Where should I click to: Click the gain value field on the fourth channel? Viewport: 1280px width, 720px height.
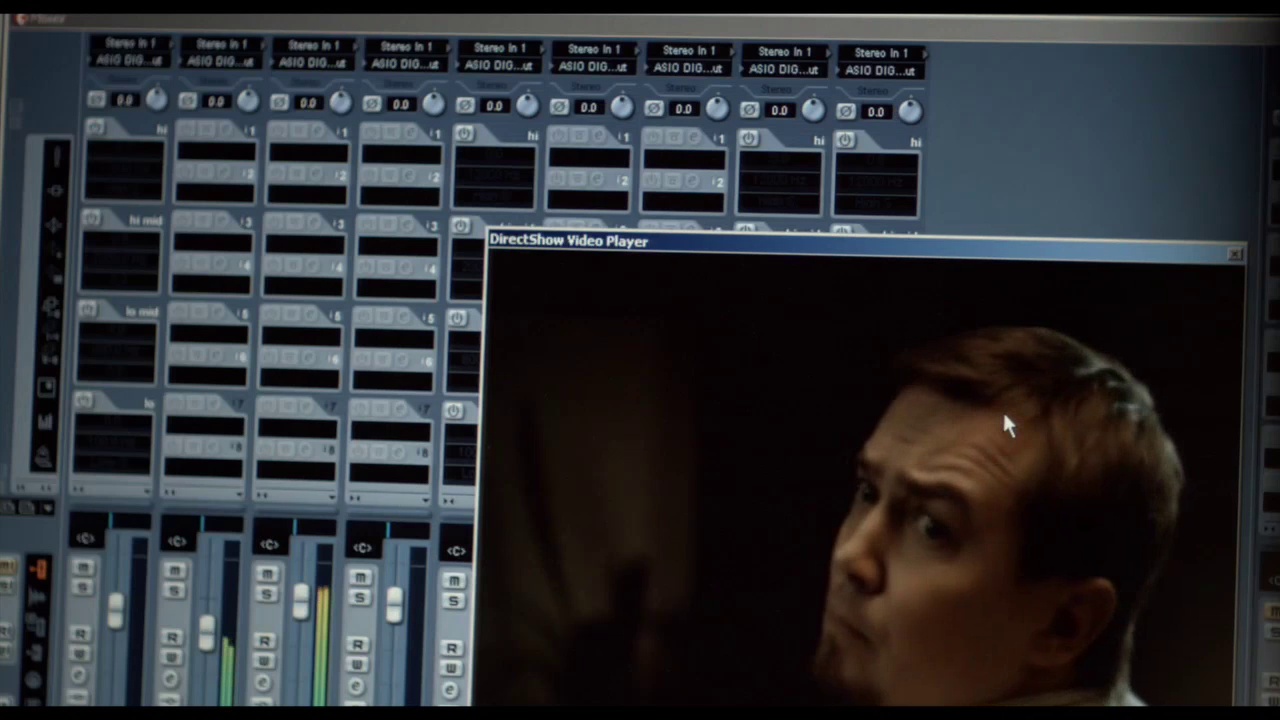pyautogui.click(x=401, y=104)
